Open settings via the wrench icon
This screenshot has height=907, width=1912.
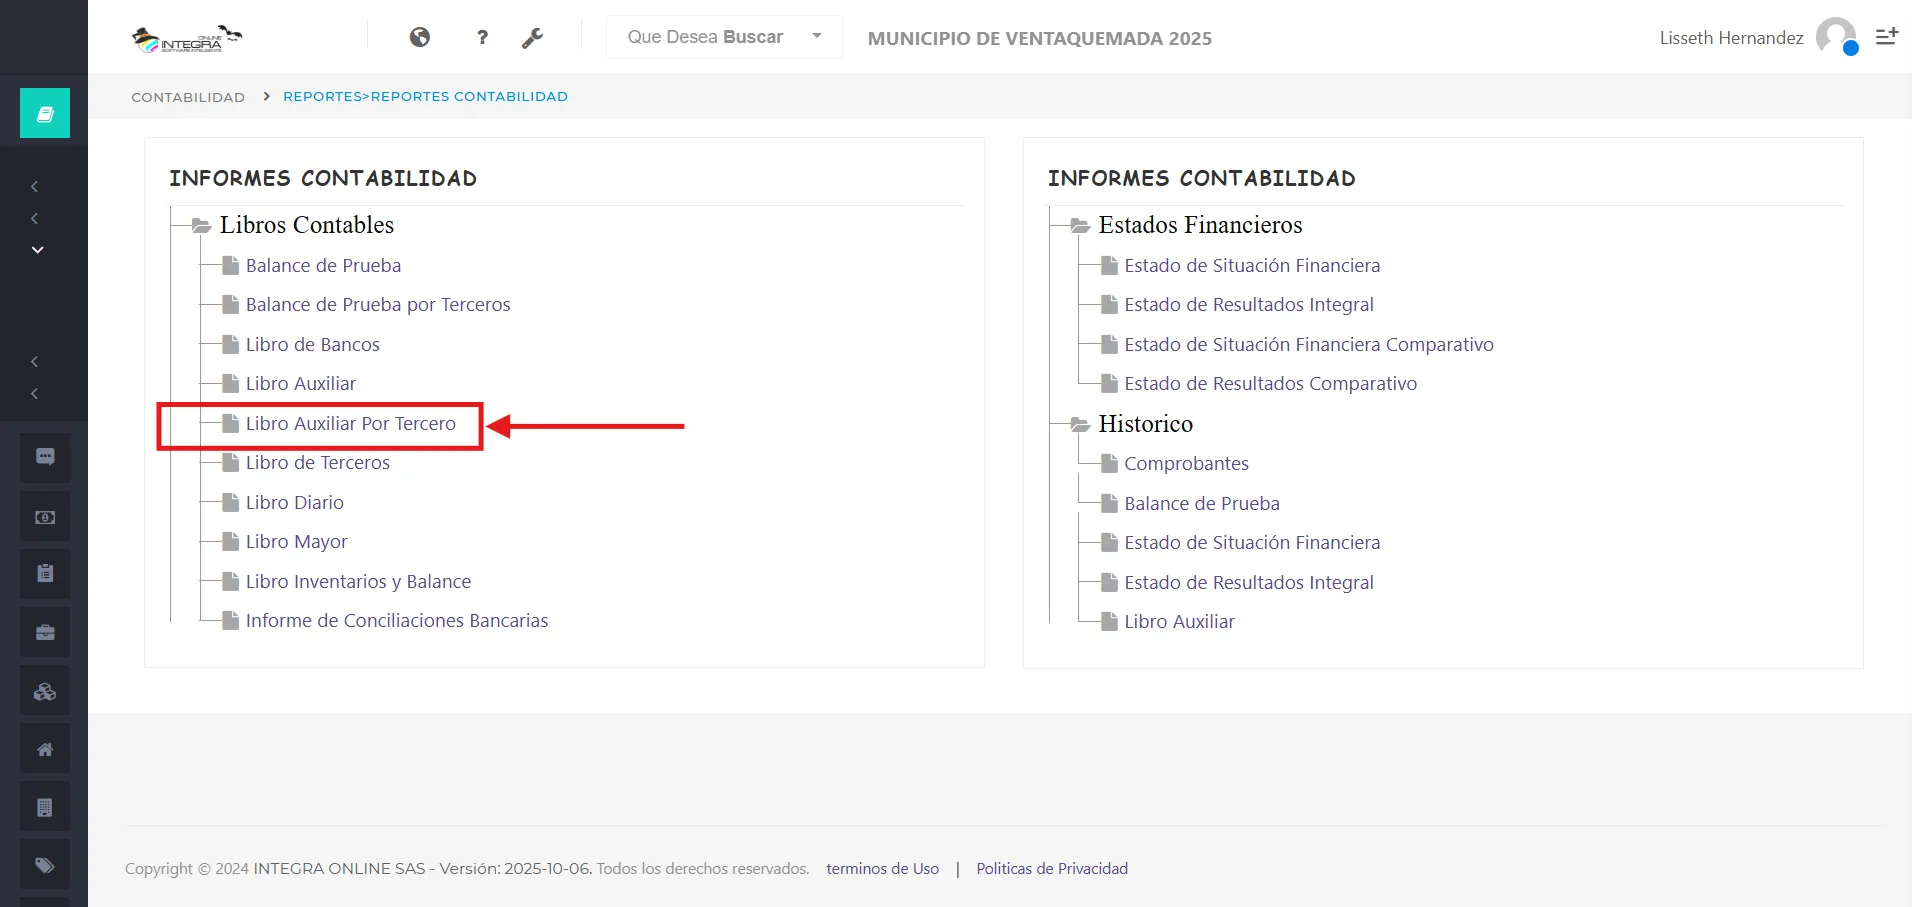(x=532, y=38)
